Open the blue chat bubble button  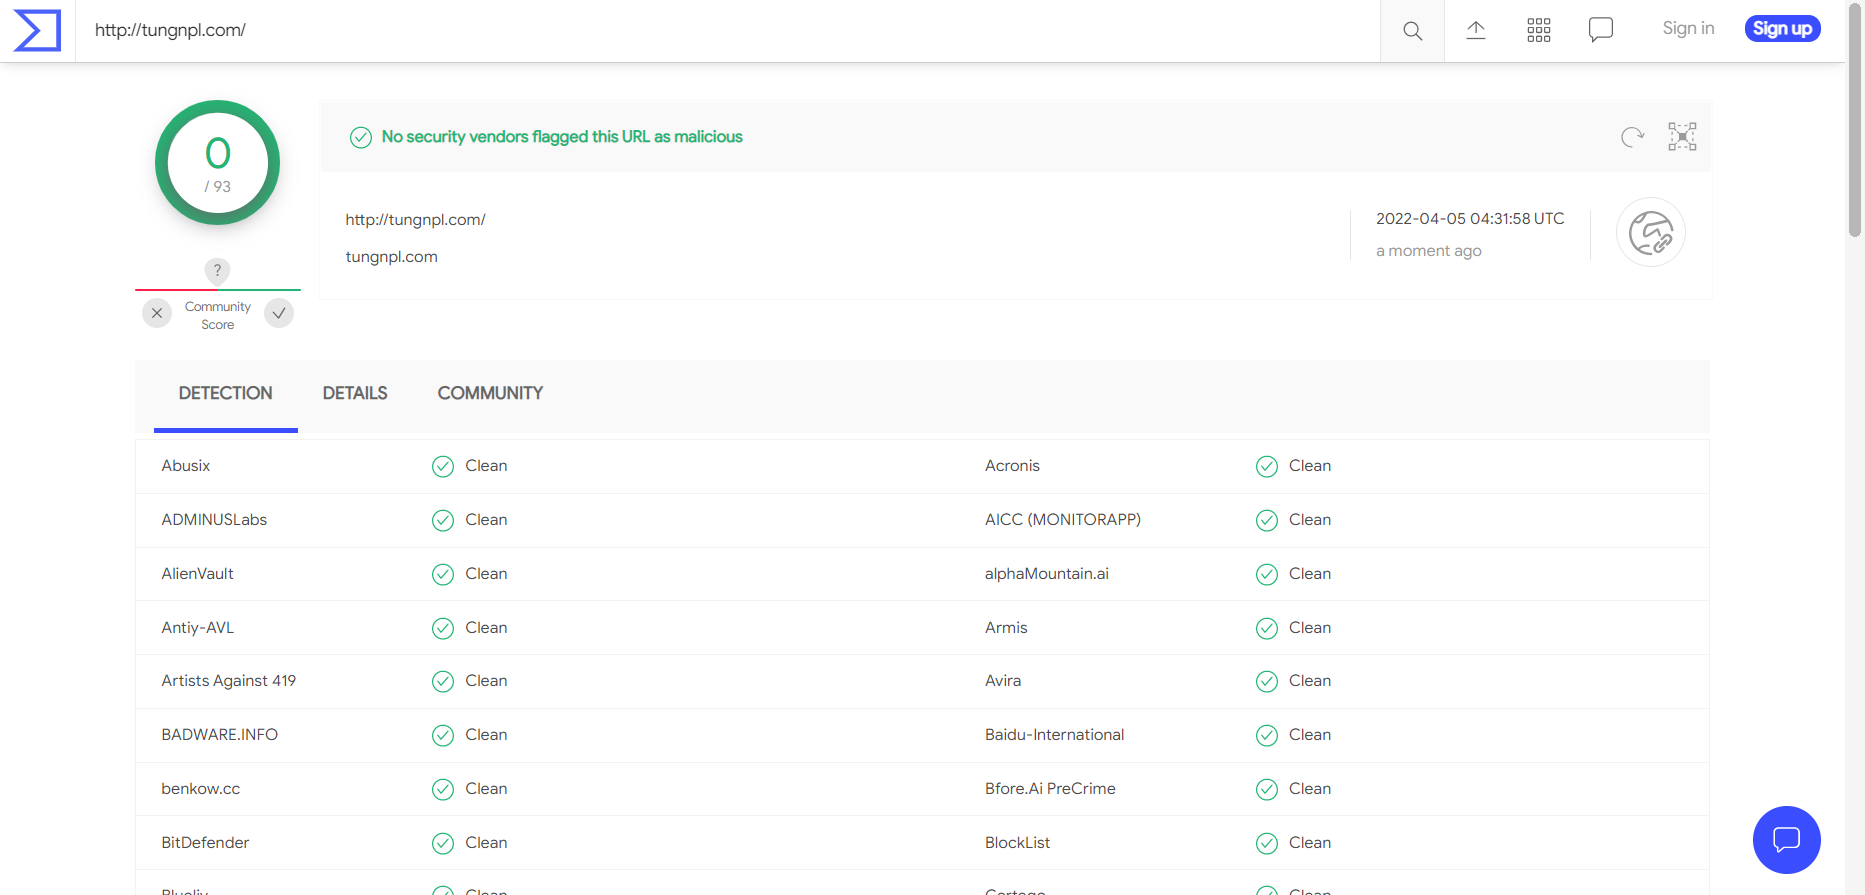coord(1786,839)
